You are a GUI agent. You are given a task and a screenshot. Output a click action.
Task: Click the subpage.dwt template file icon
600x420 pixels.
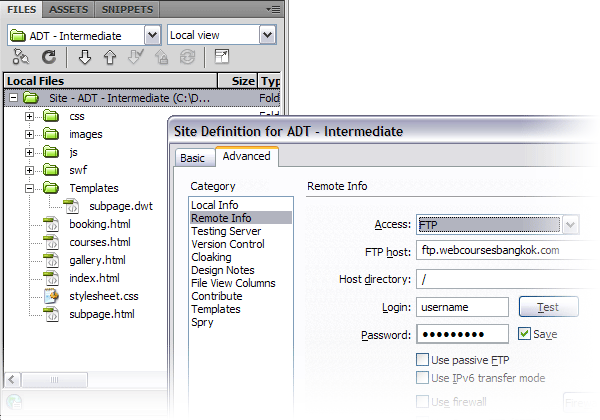[x=71, y=206]
